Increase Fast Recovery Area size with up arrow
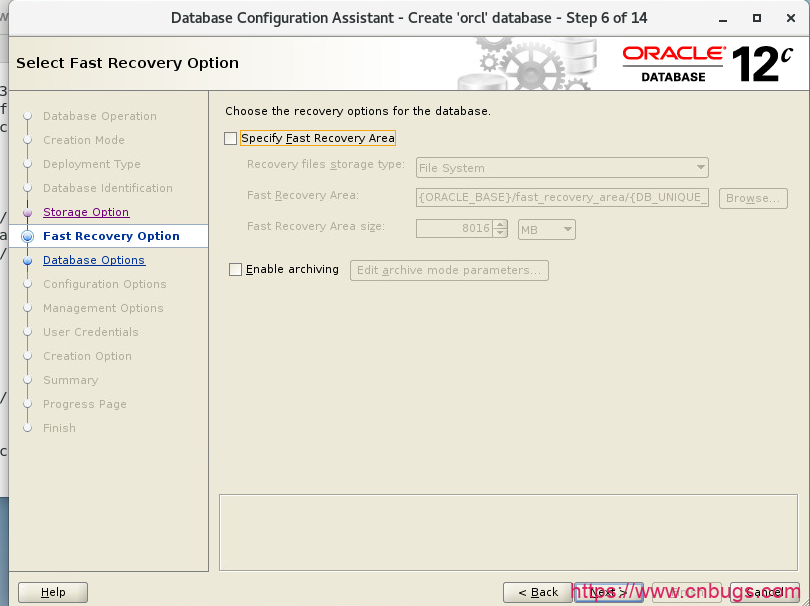 tap(501, 225)
